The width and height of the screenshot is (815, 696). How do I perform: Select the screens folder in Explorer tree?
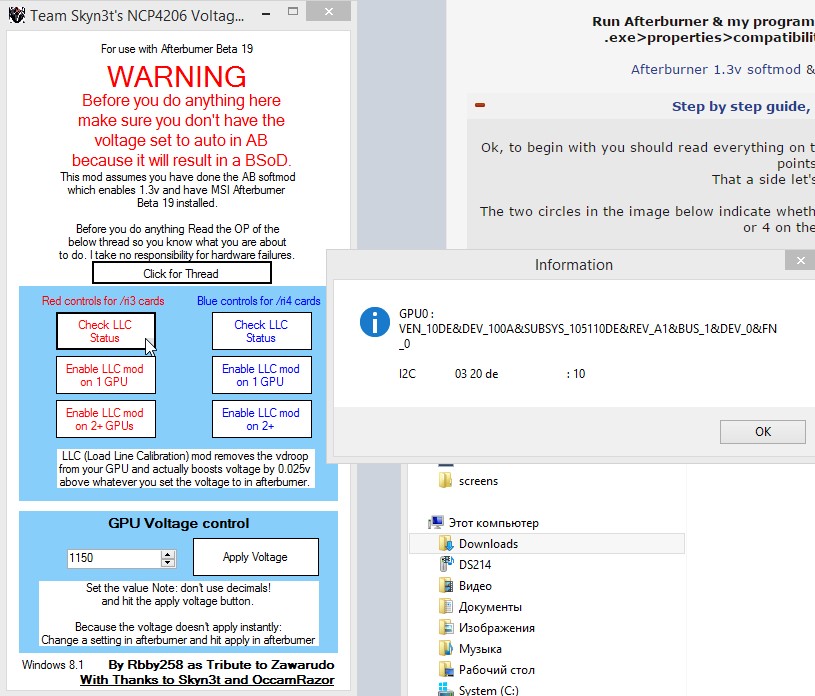point(478,481)
